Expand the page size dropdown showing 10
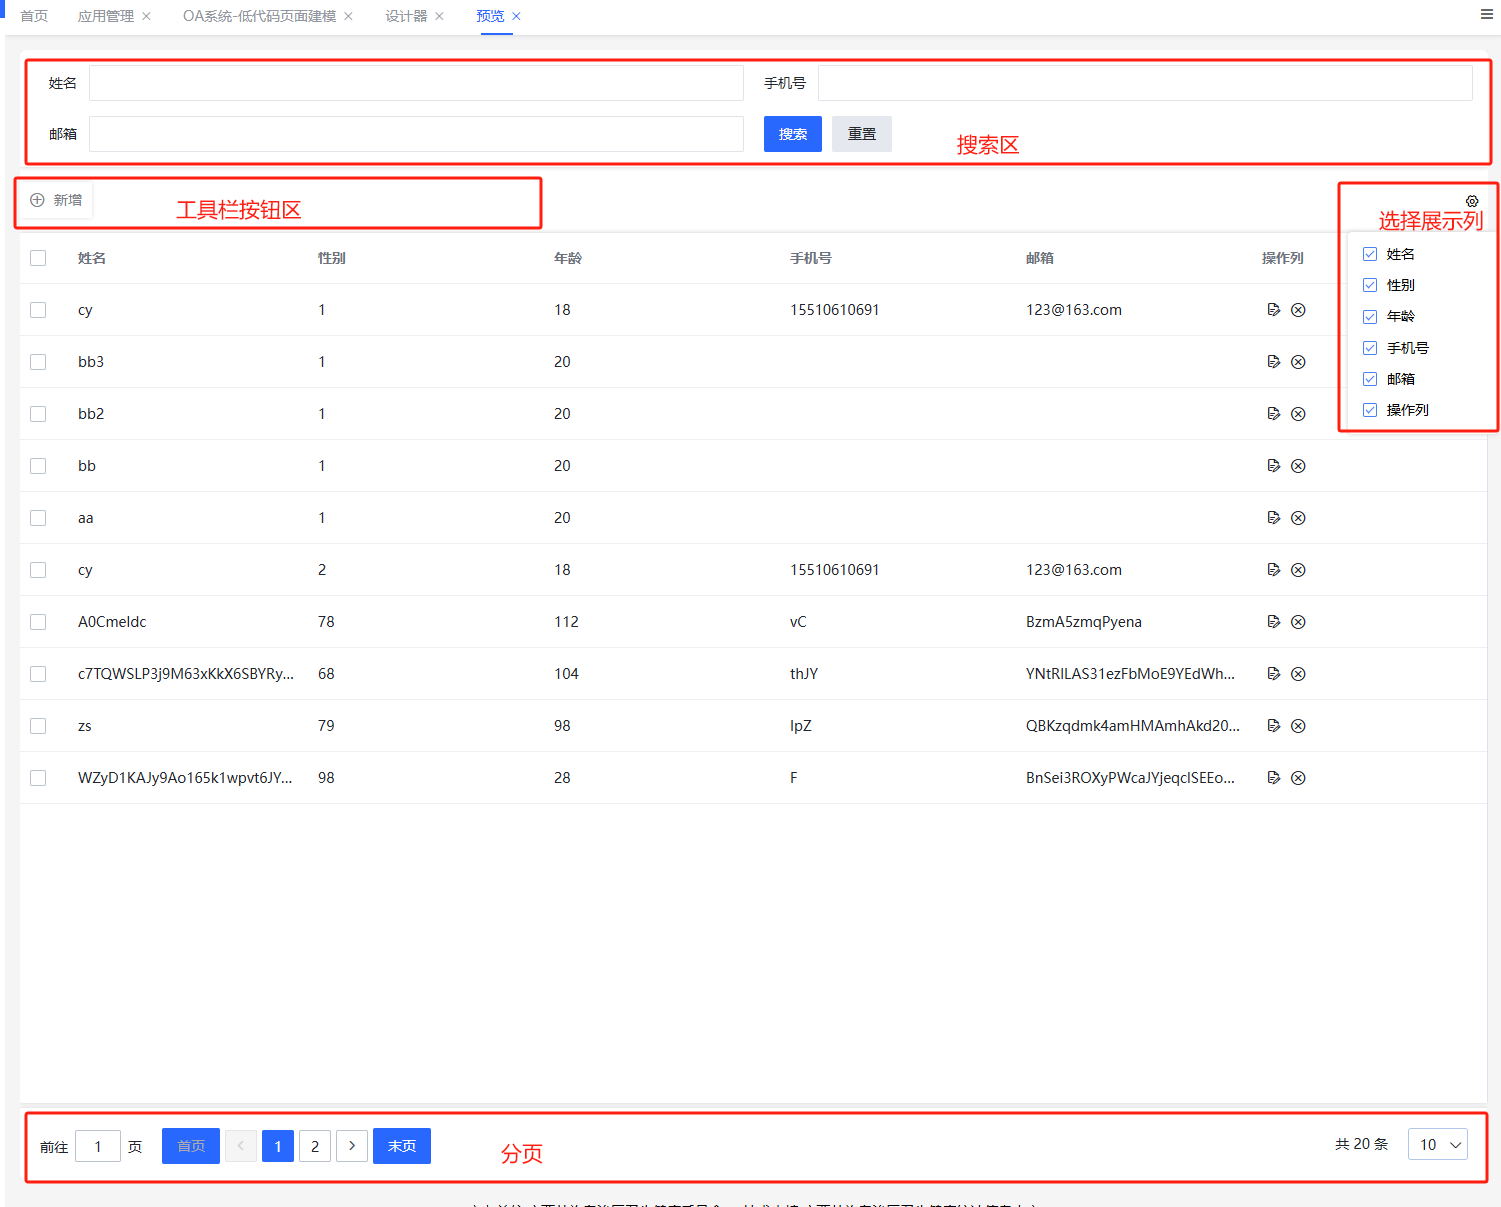This screenshot has height=1207, width=1501. click(x=1437, y=1145)
